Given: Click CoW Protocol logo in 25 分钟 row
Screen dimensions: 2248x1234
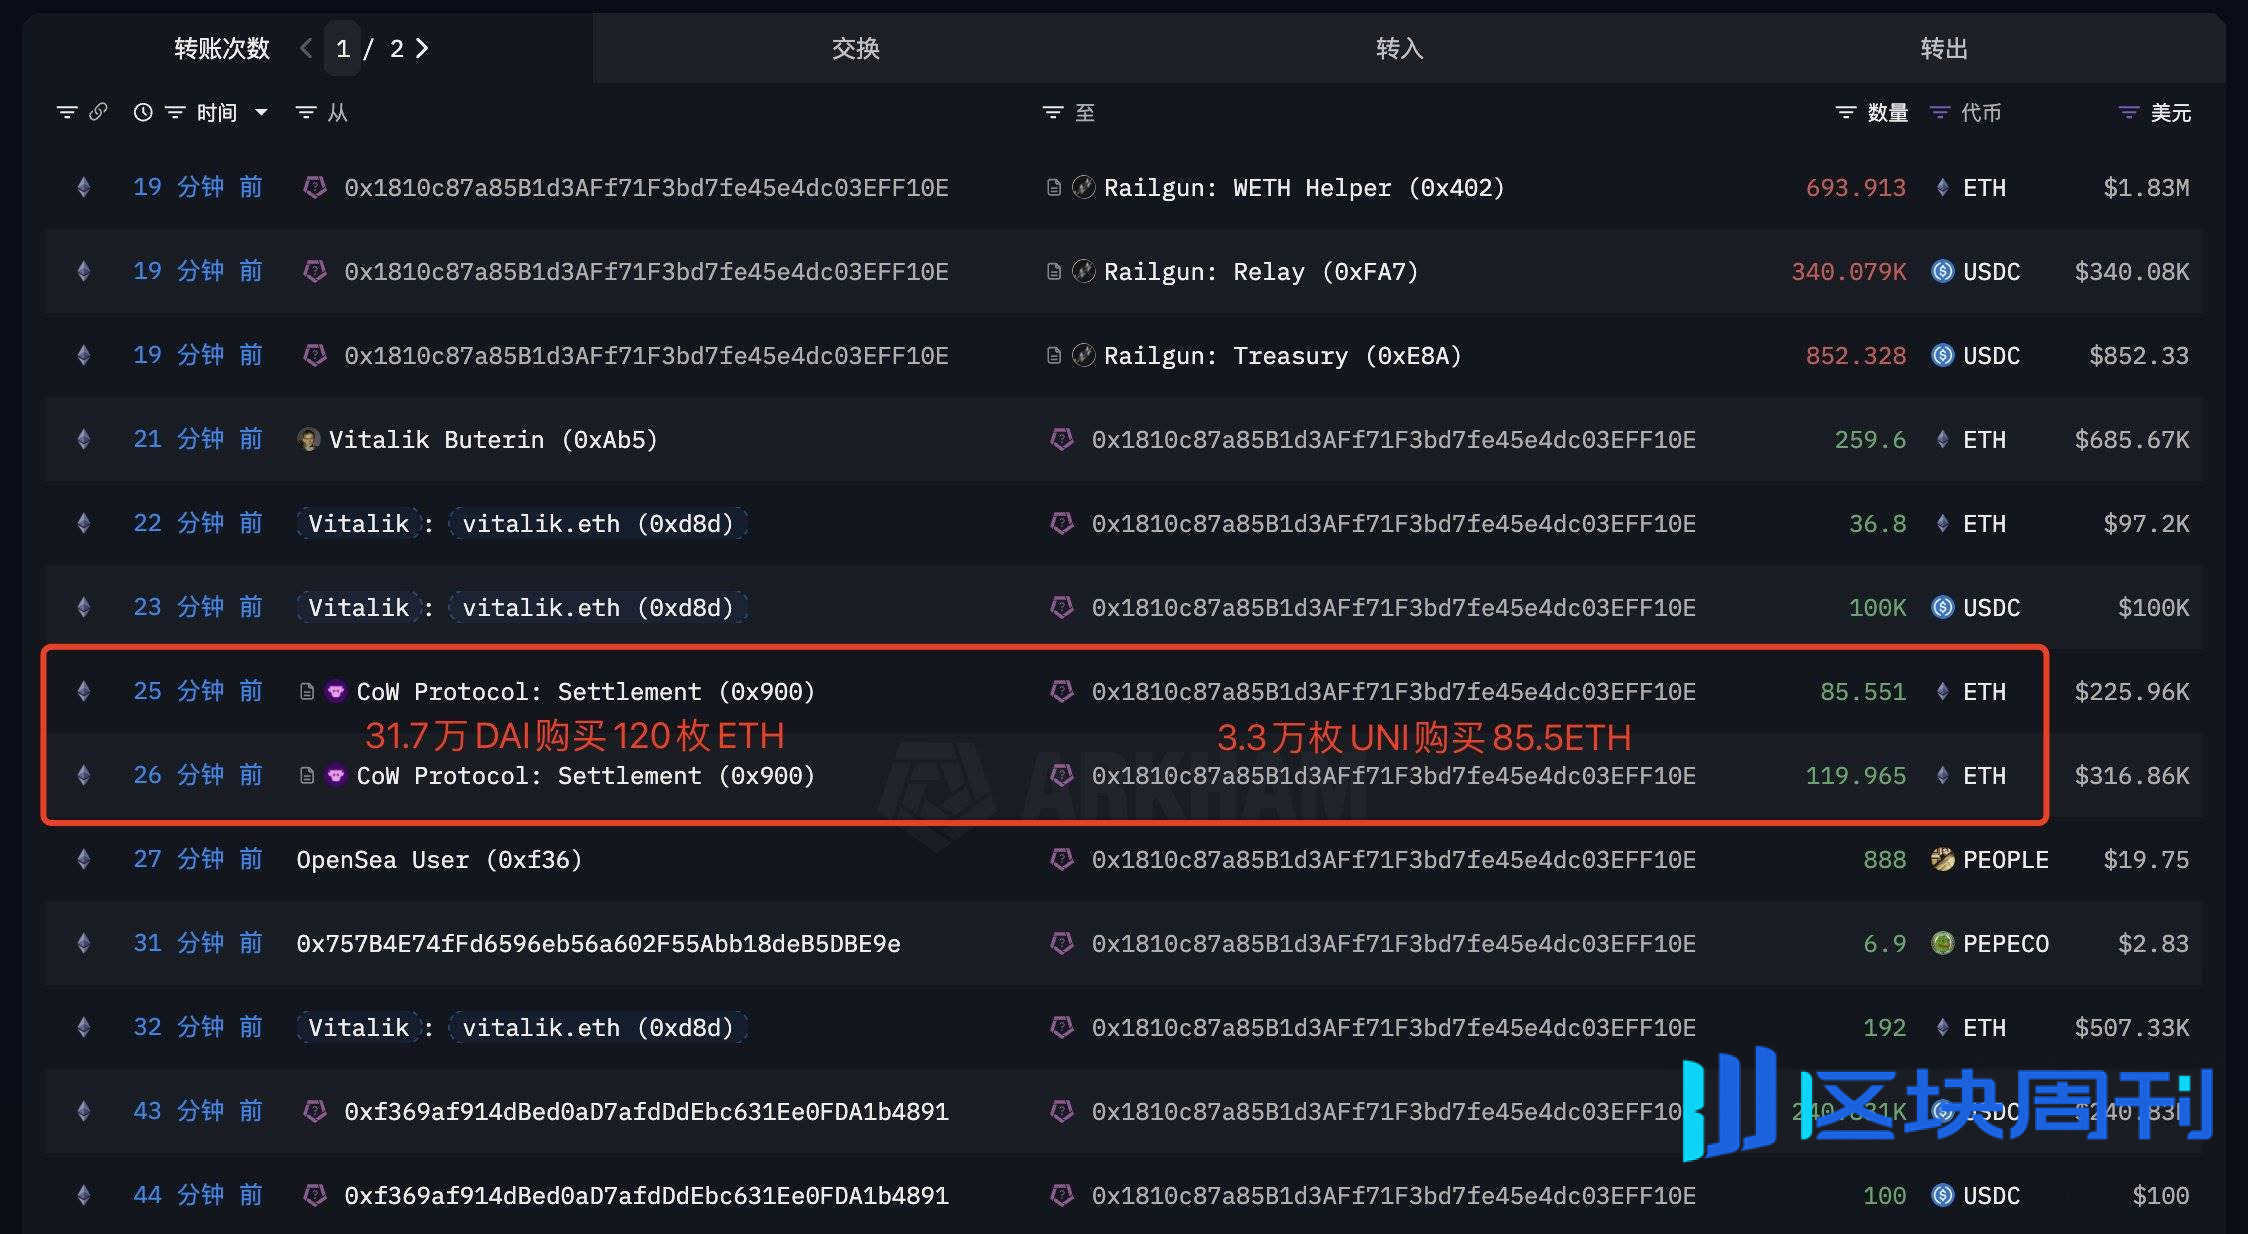Looking at the screenshot, I should tap(336, 691).
